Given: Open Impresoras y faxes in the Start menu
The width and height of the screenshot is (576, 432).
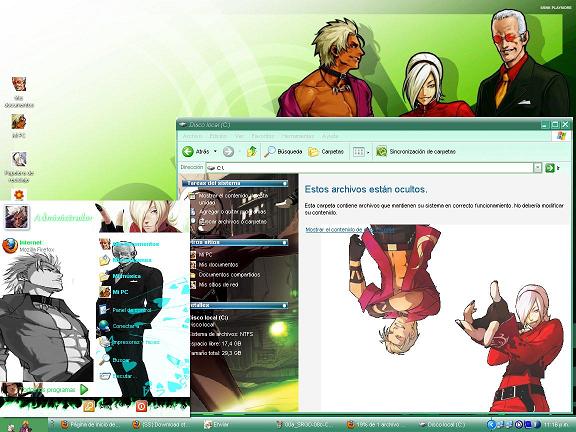Looking at the screenshot, I should click(x=129, y=342).
